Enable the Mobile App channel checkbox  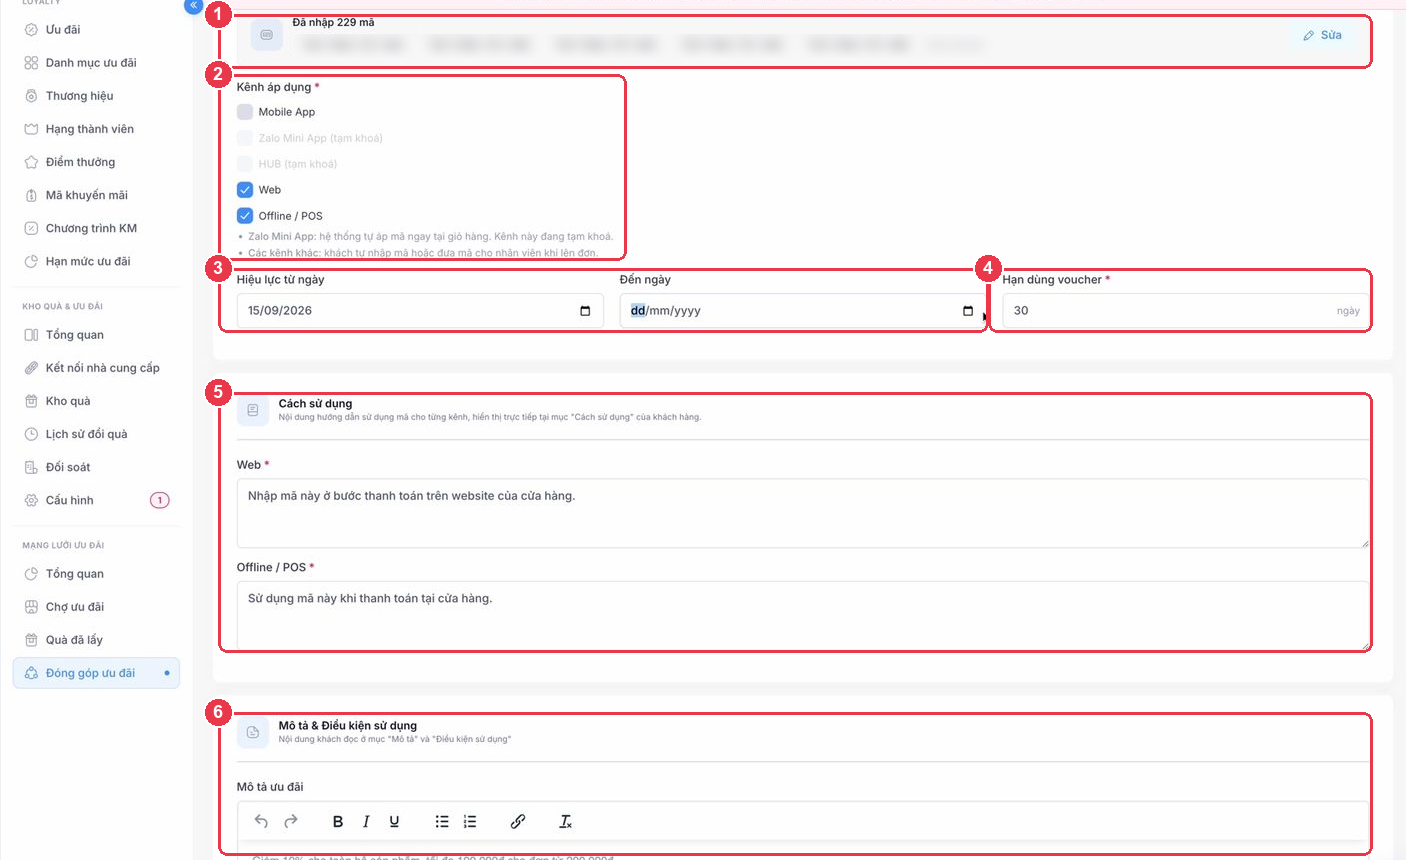click(x=245, y=112)
